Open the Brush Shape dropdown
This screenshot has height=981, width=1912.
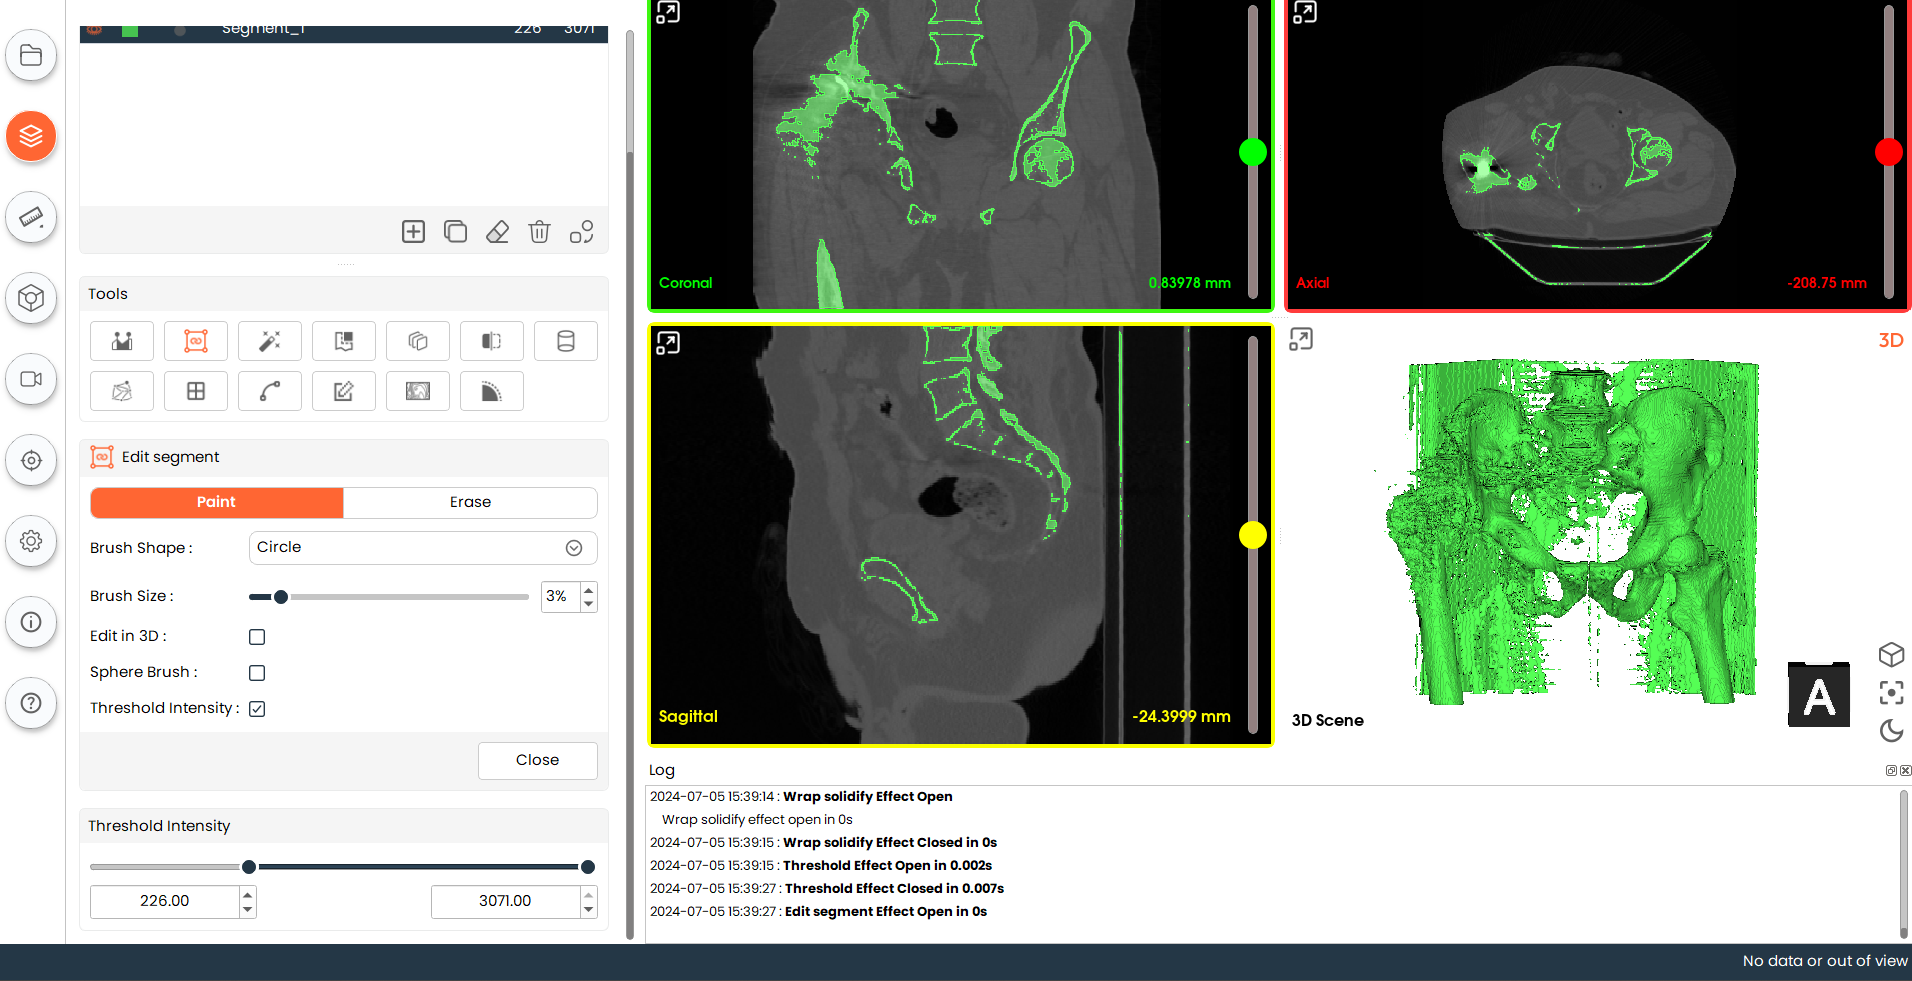click(x=422, y=548)
